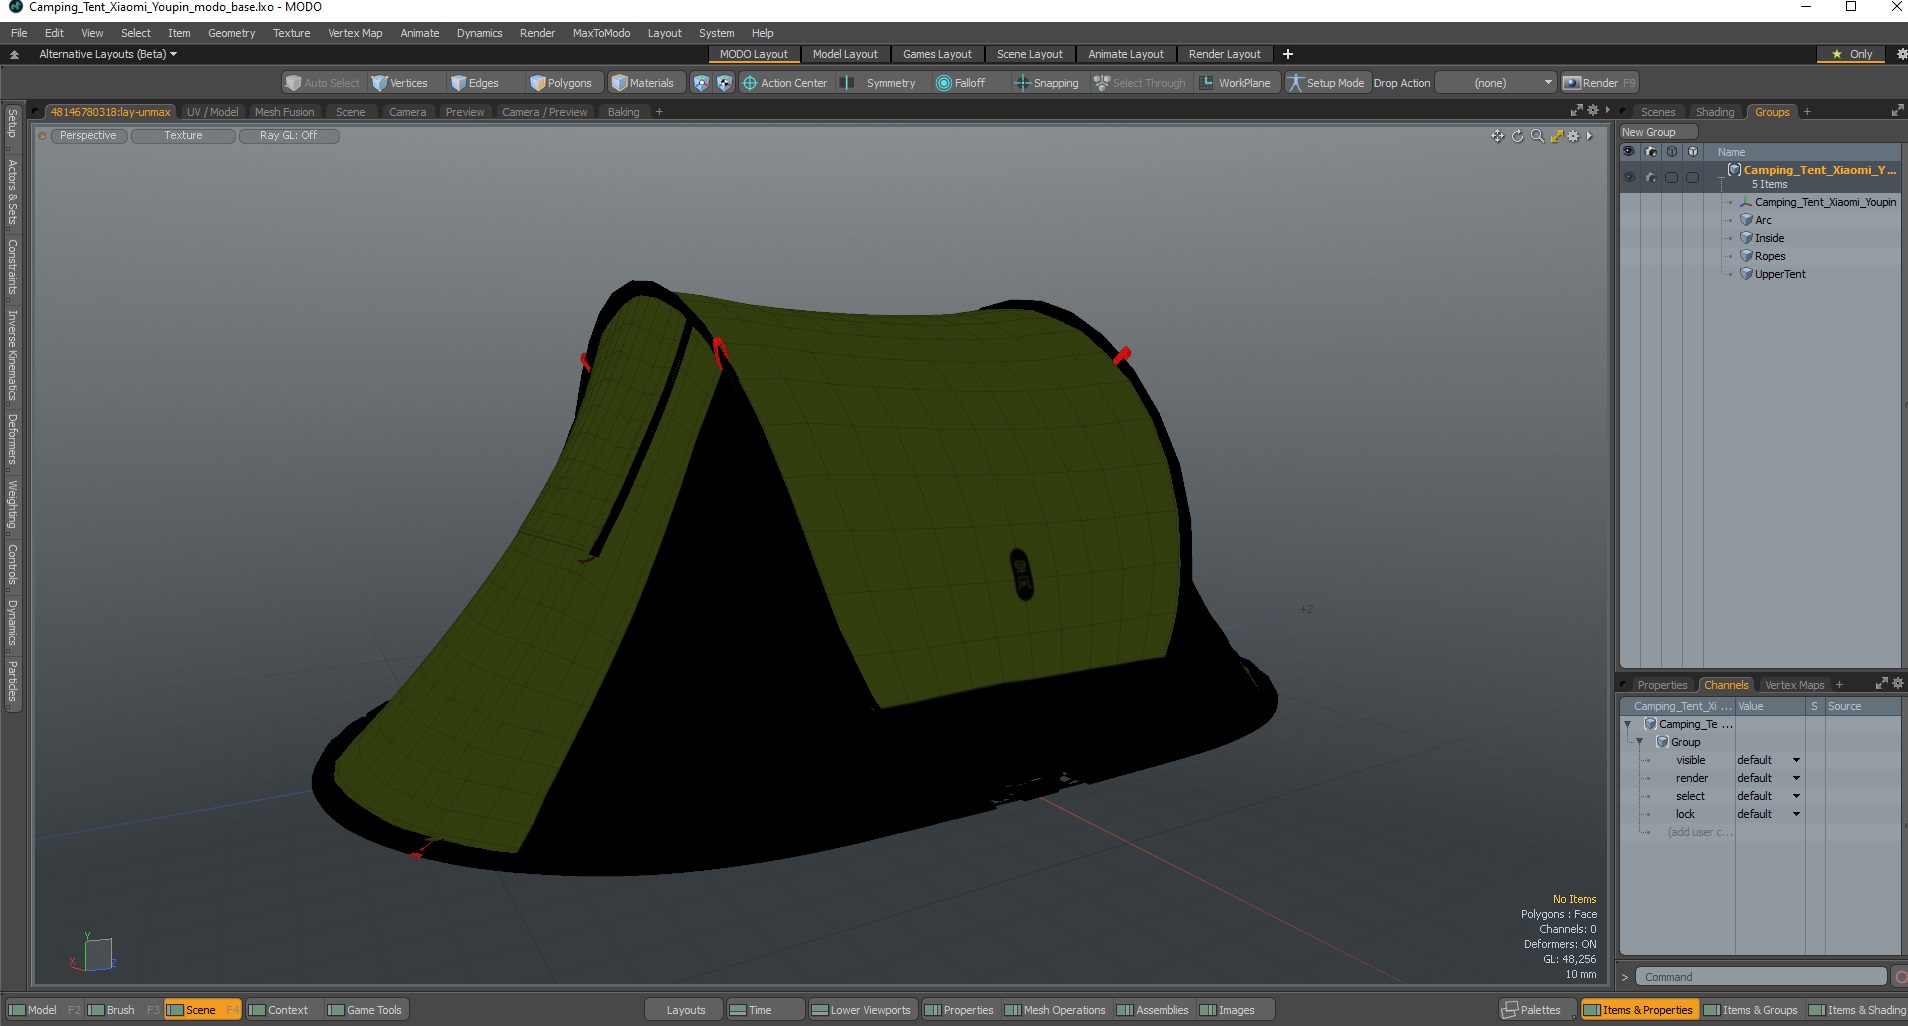Click the Render F9 button
The height and width of the screenshot is (1026, 1908).
click(1600, 83)
